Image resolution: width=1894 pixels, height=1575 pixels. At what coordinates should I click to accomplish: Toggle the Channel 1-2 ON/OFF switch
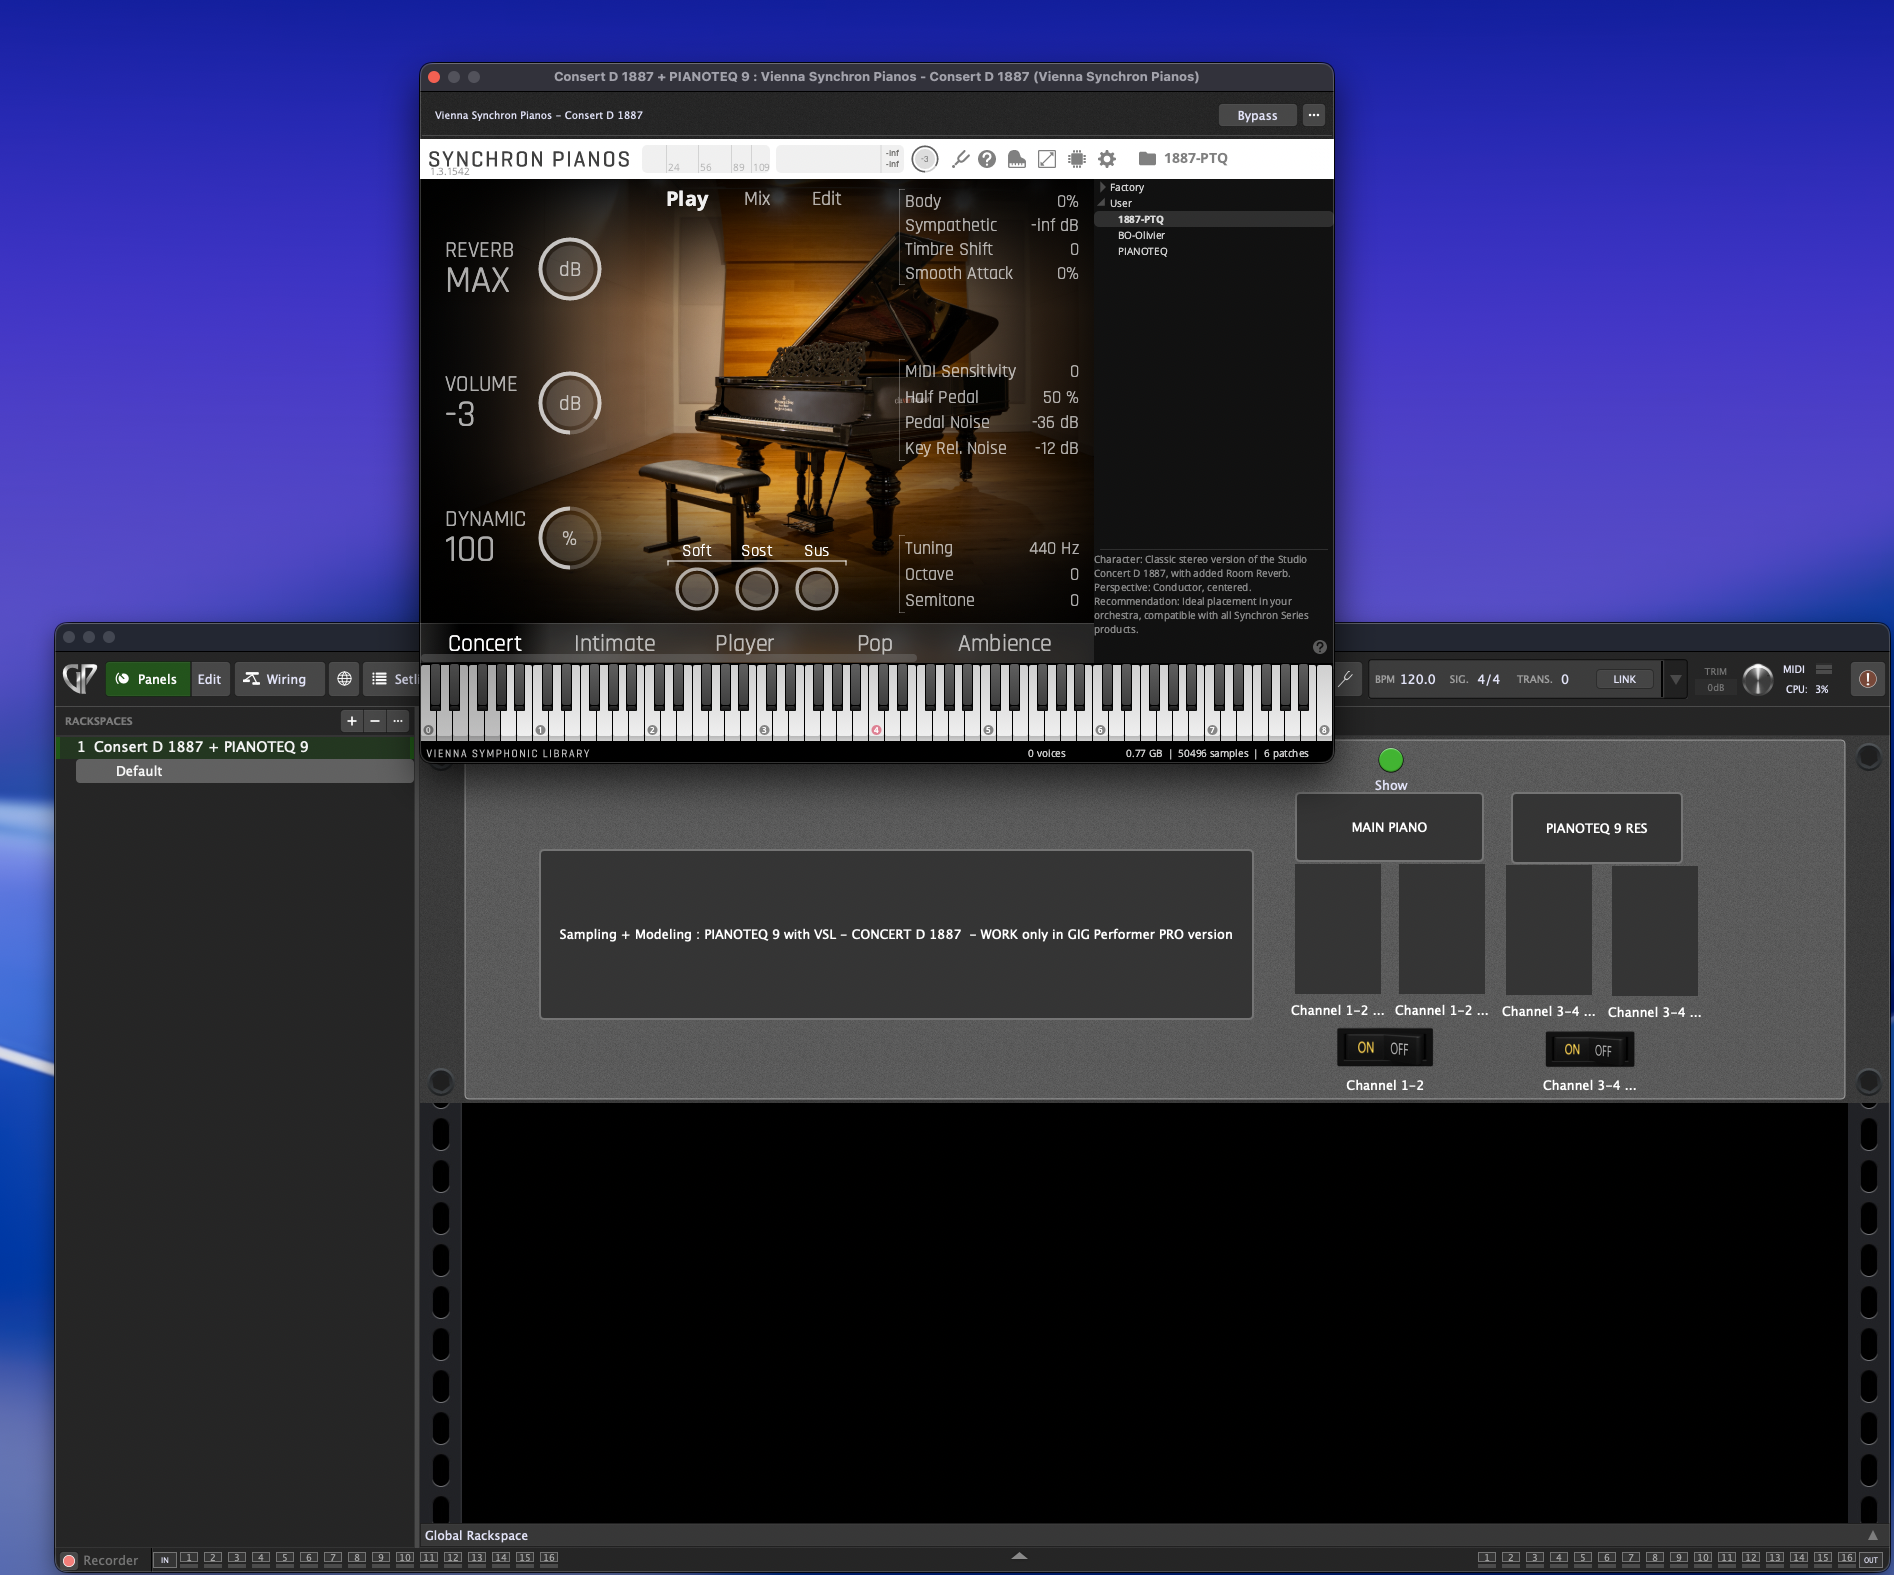pos(1384,1048)
